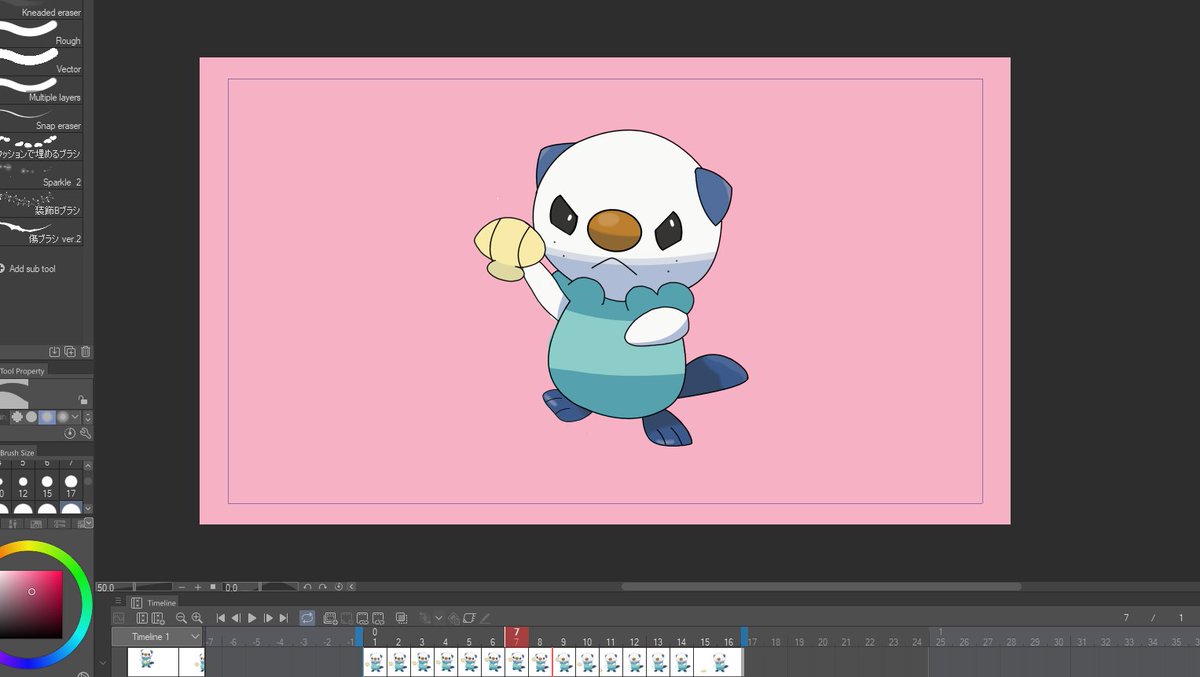The height and width of the screenshot is (677, 1200).
Task: Switch to the Tool Property tab
Action: pos(23,371)
